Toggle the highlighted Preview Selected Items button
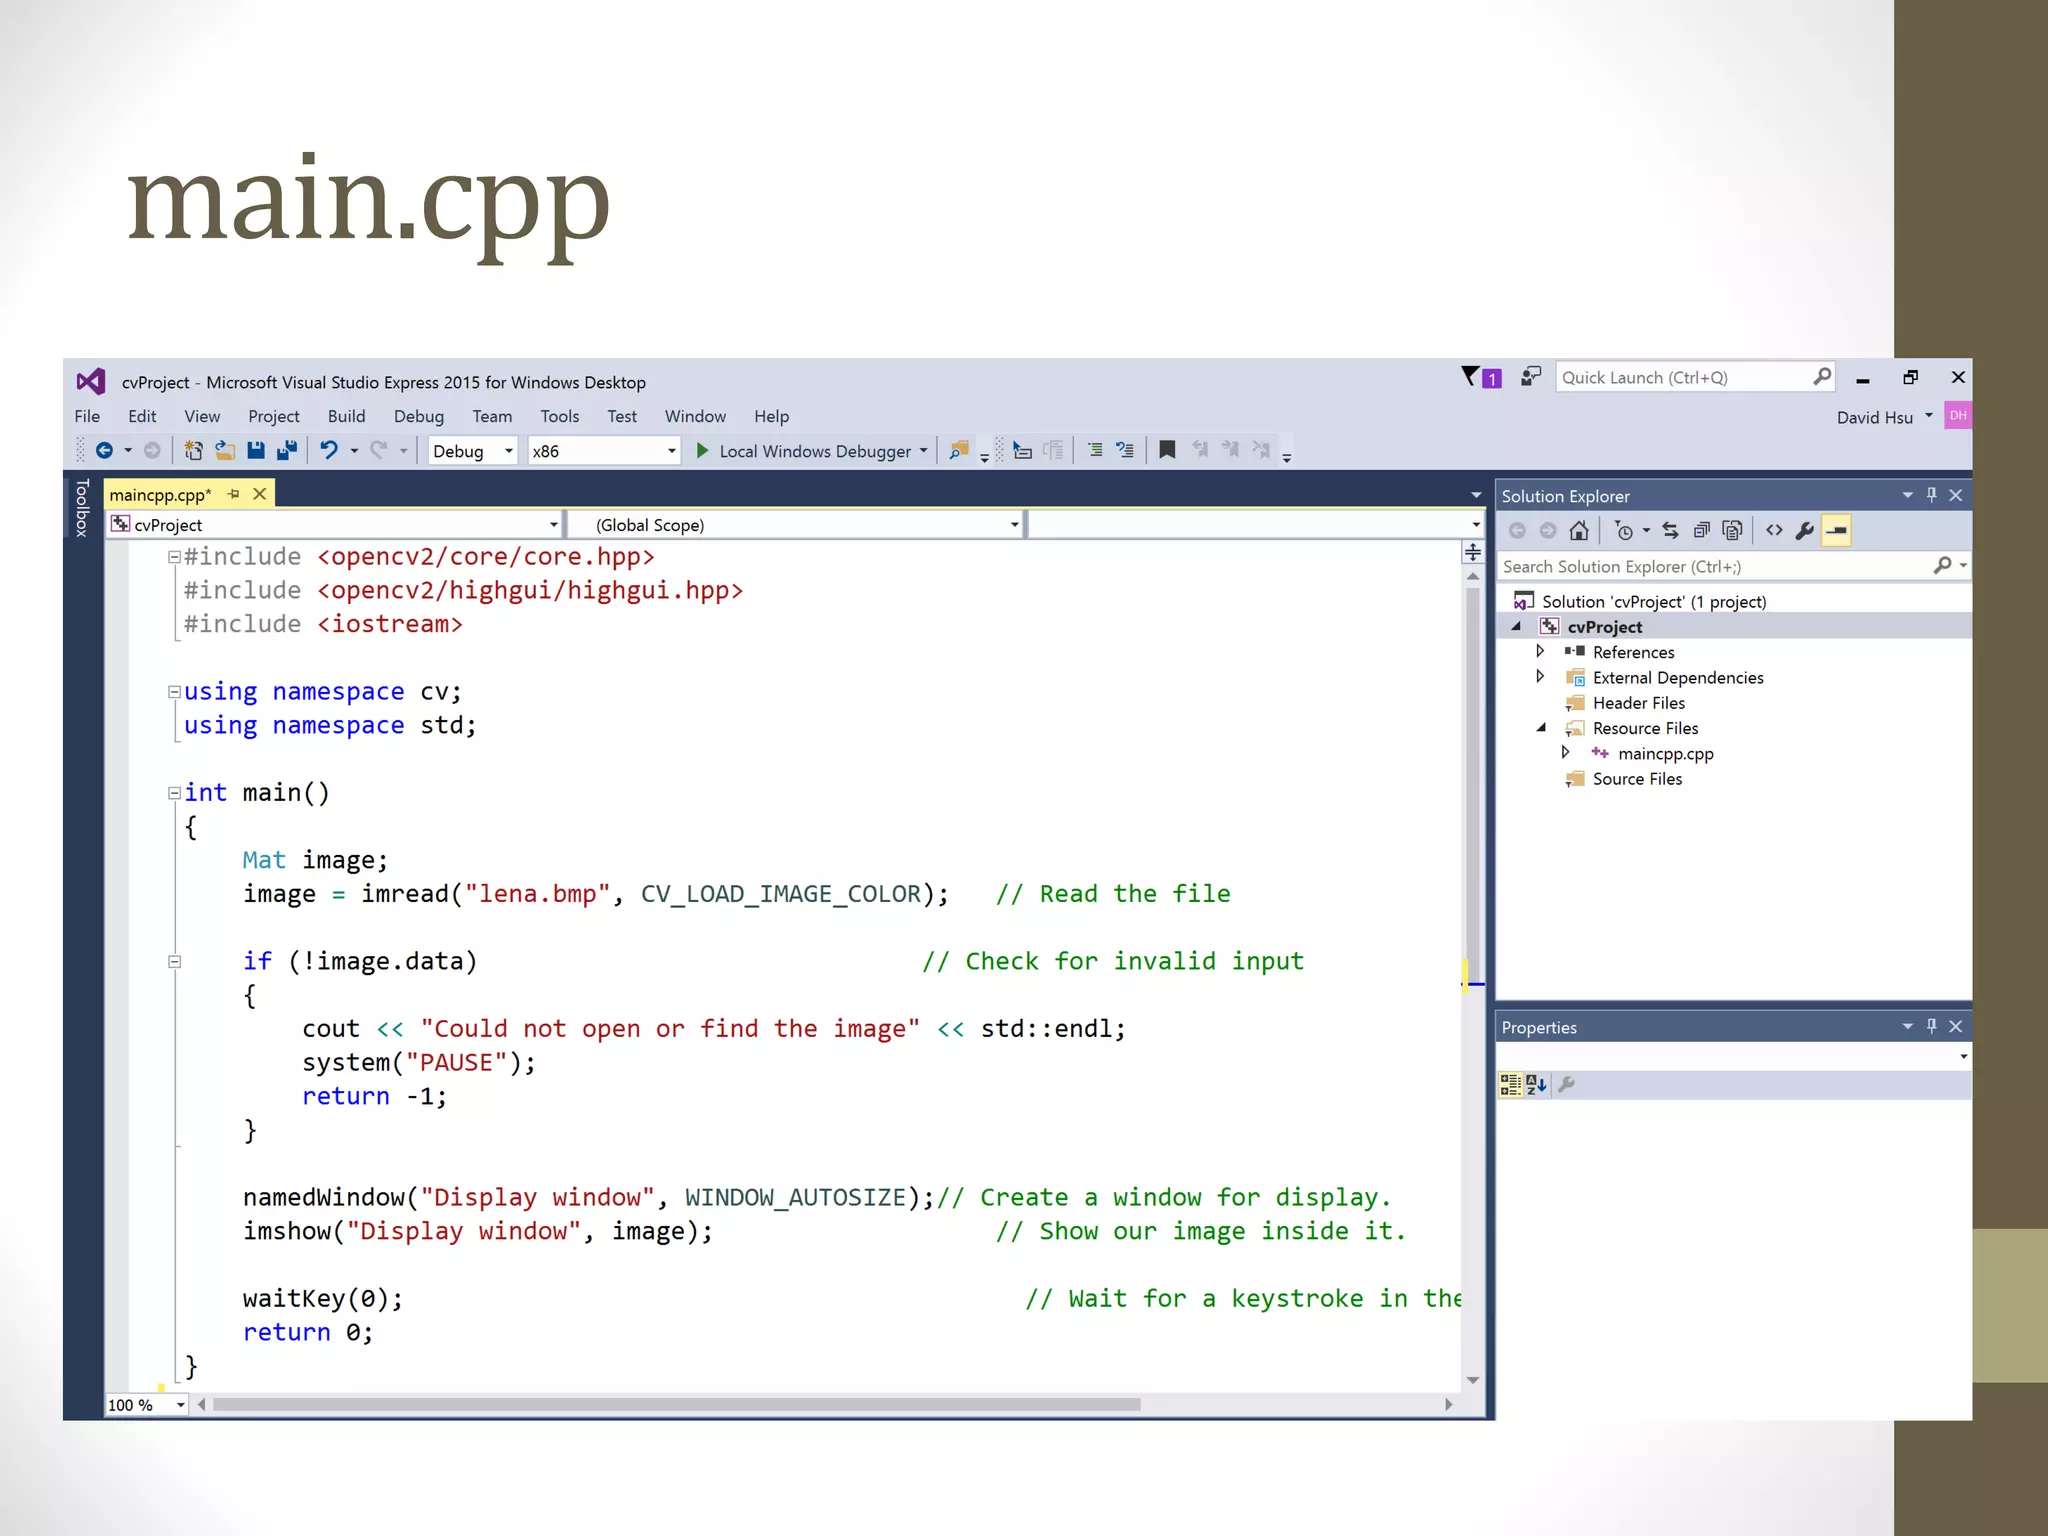This screenshot has height=1536, width=2048. [x=1836, y=531]
